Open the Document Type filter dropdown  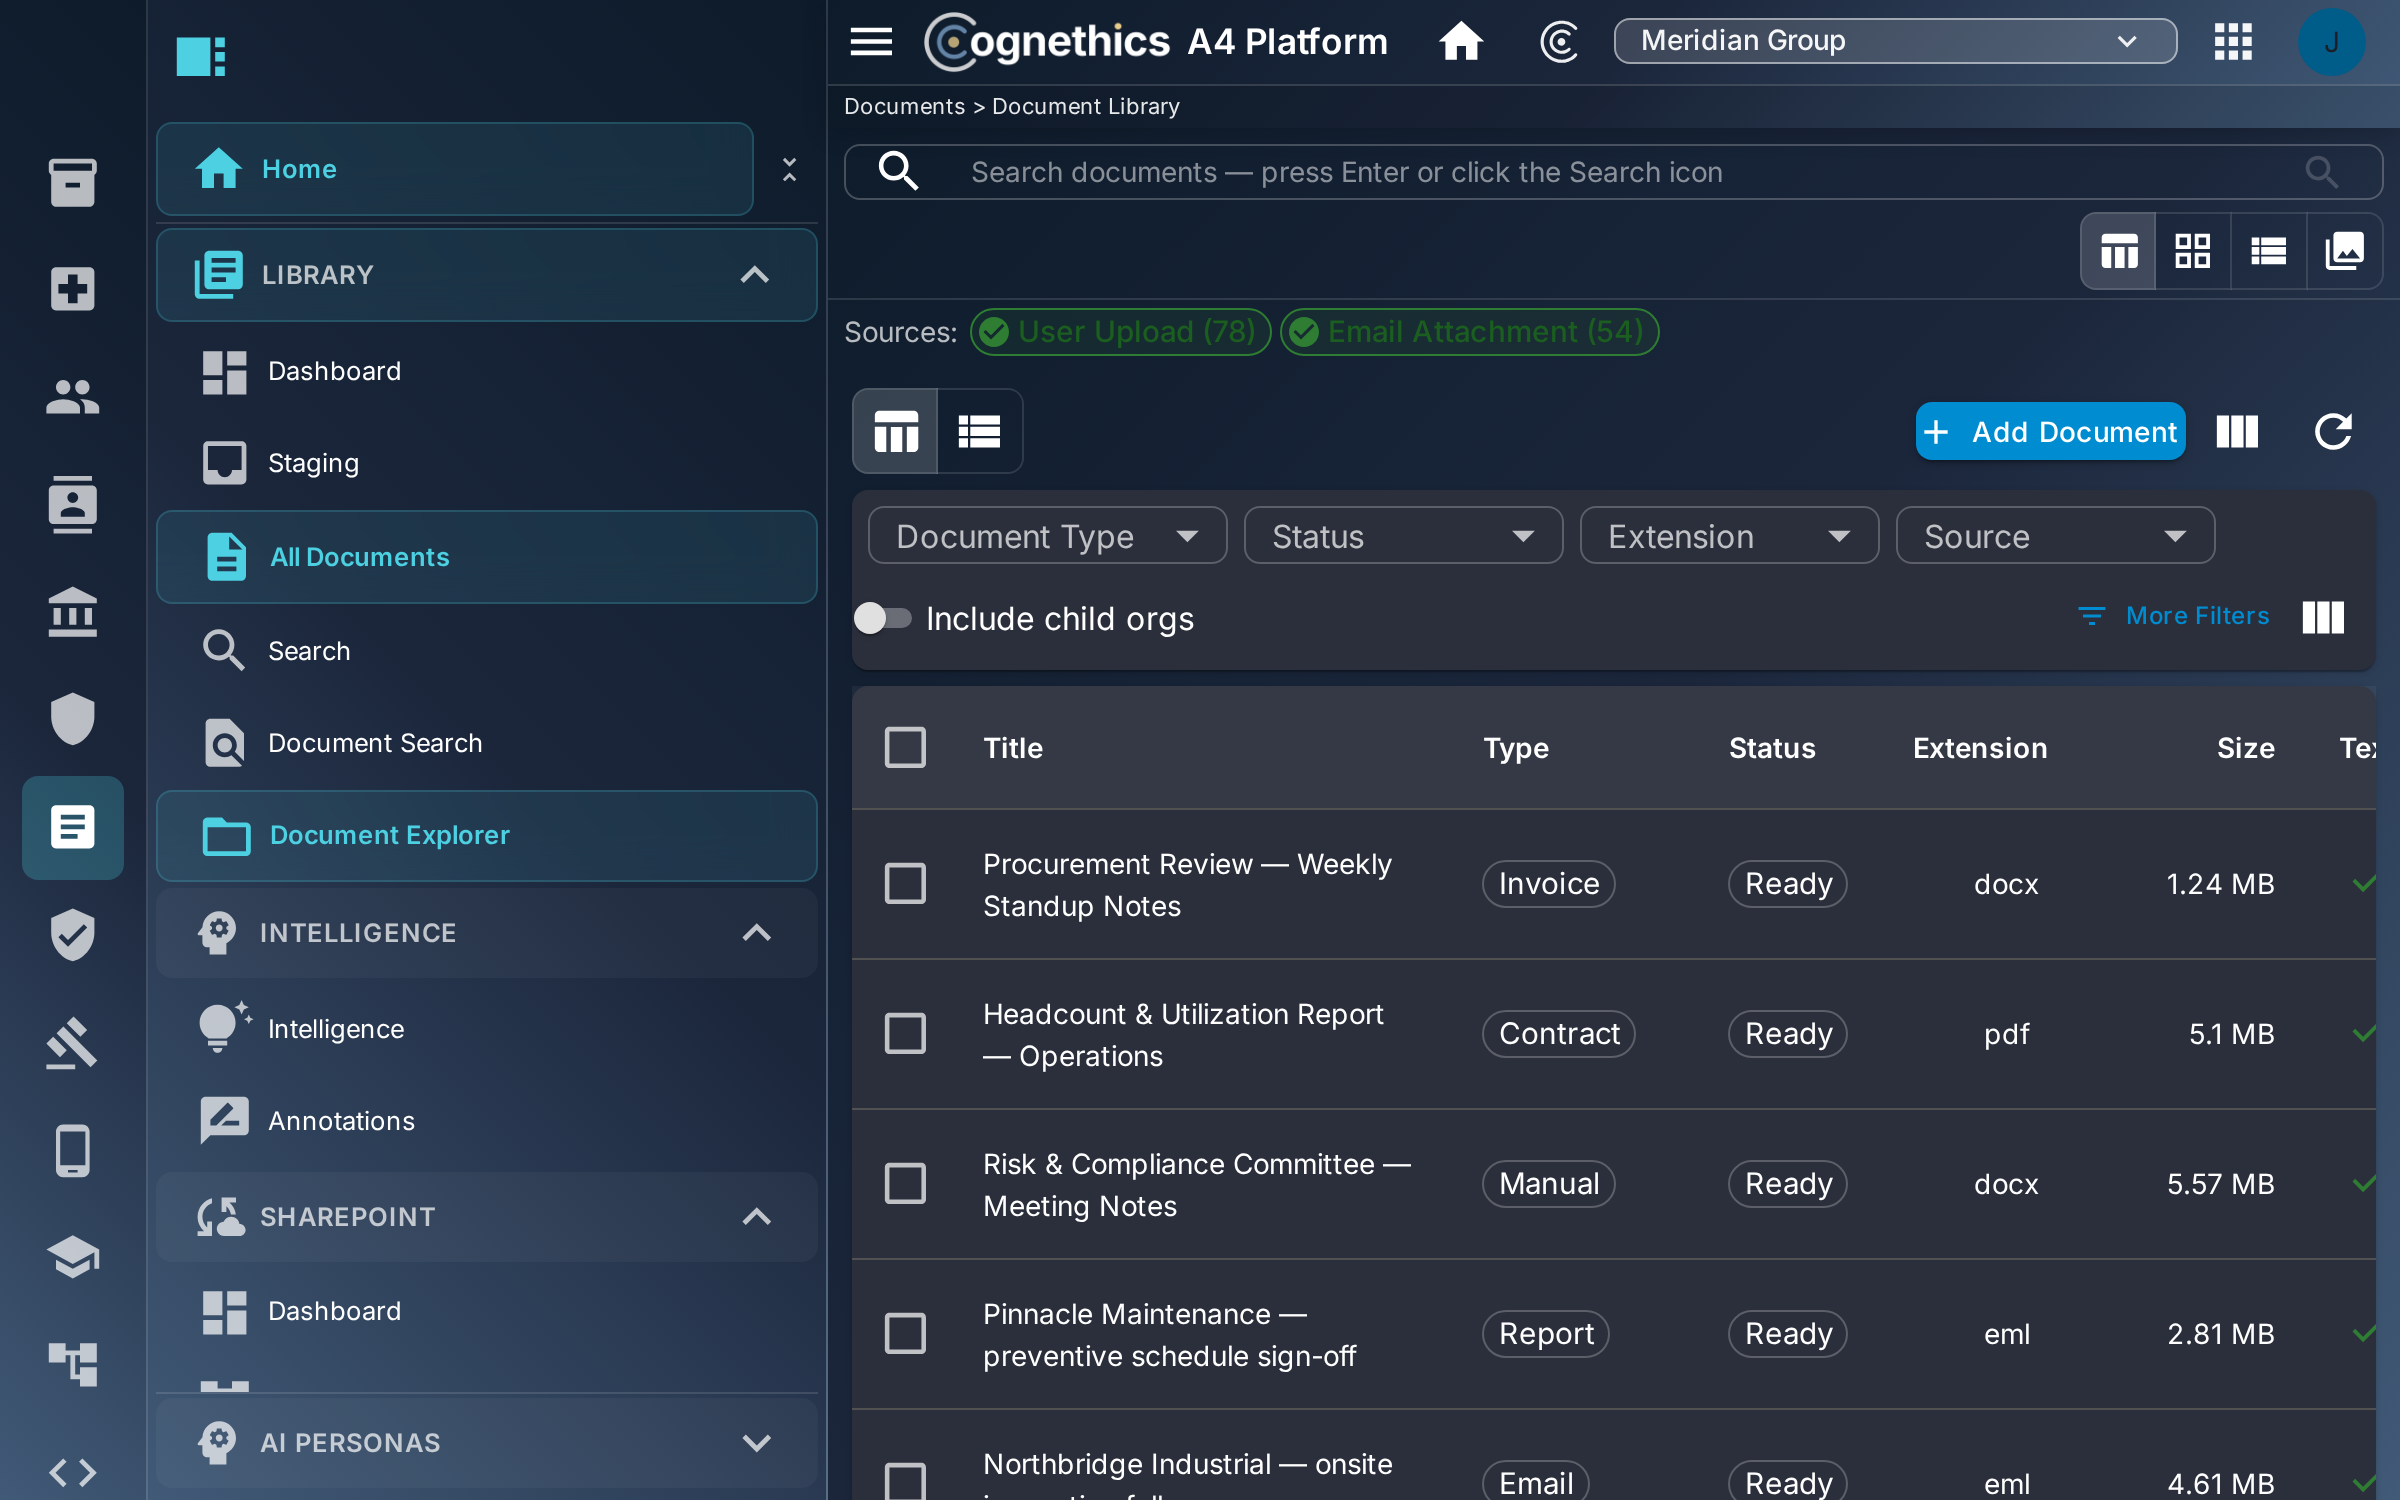(1047, 536)
